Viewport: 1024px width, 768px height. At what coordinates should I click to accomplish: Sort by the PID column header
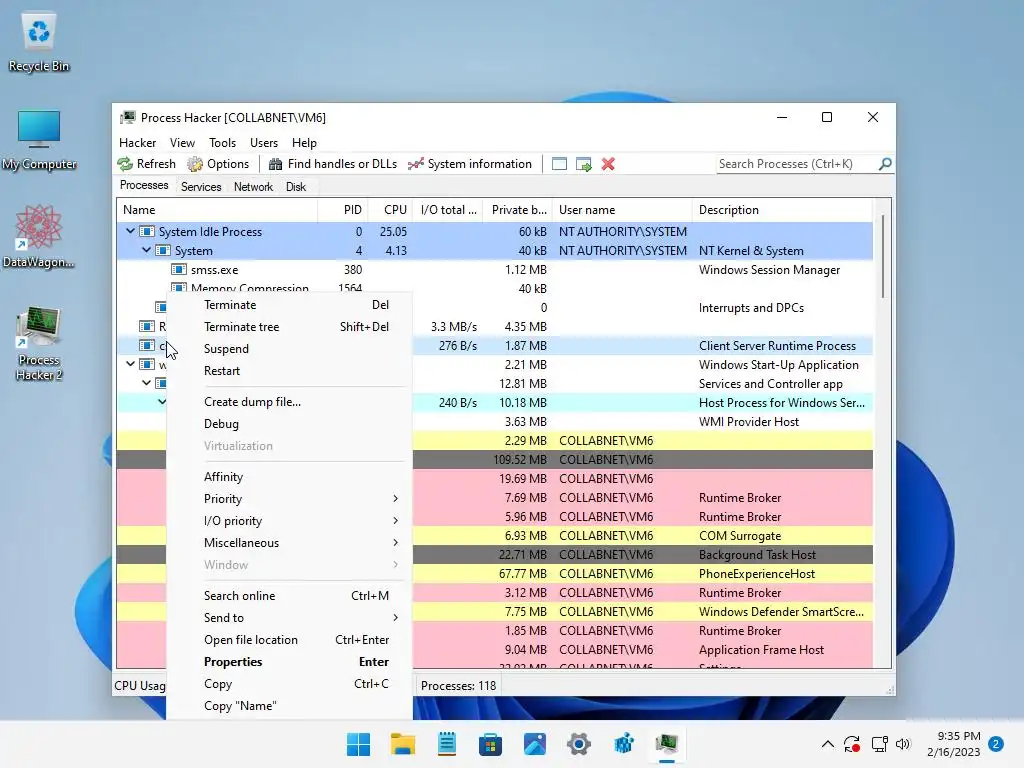coord(343,210)
